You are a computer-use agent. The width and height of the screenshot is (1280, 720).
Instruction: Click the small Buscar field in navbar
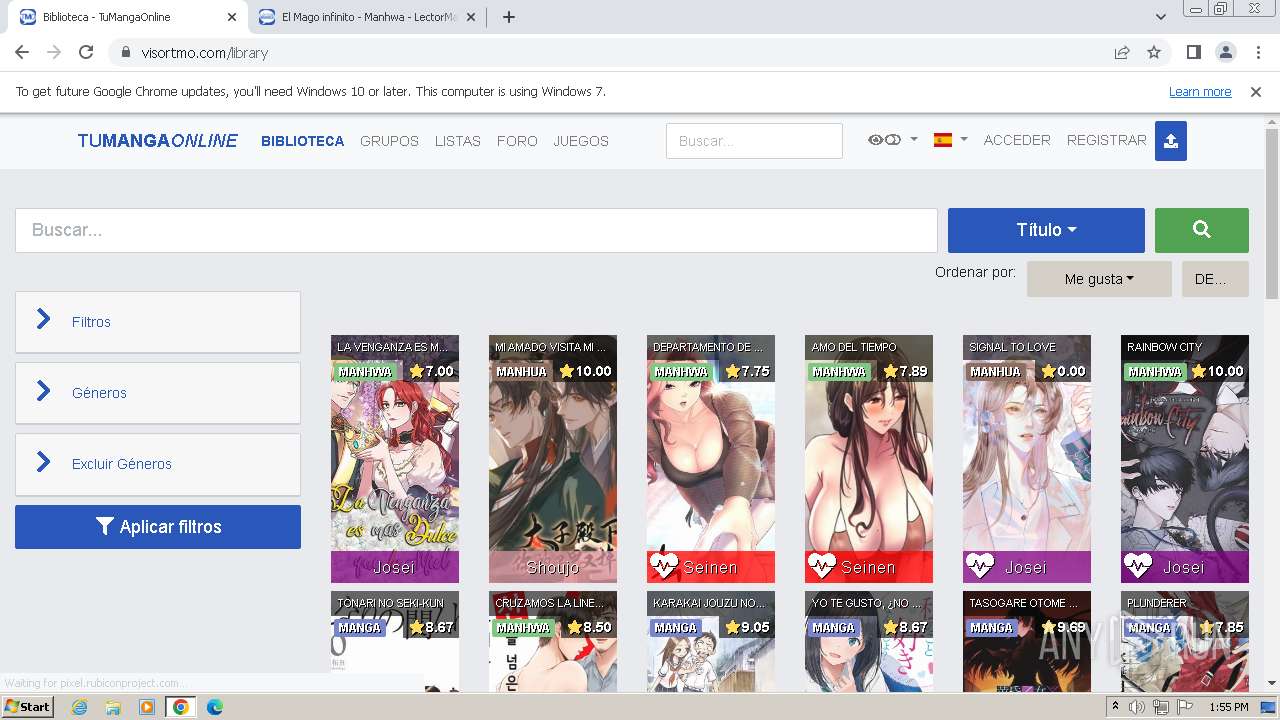coord(754,141)
